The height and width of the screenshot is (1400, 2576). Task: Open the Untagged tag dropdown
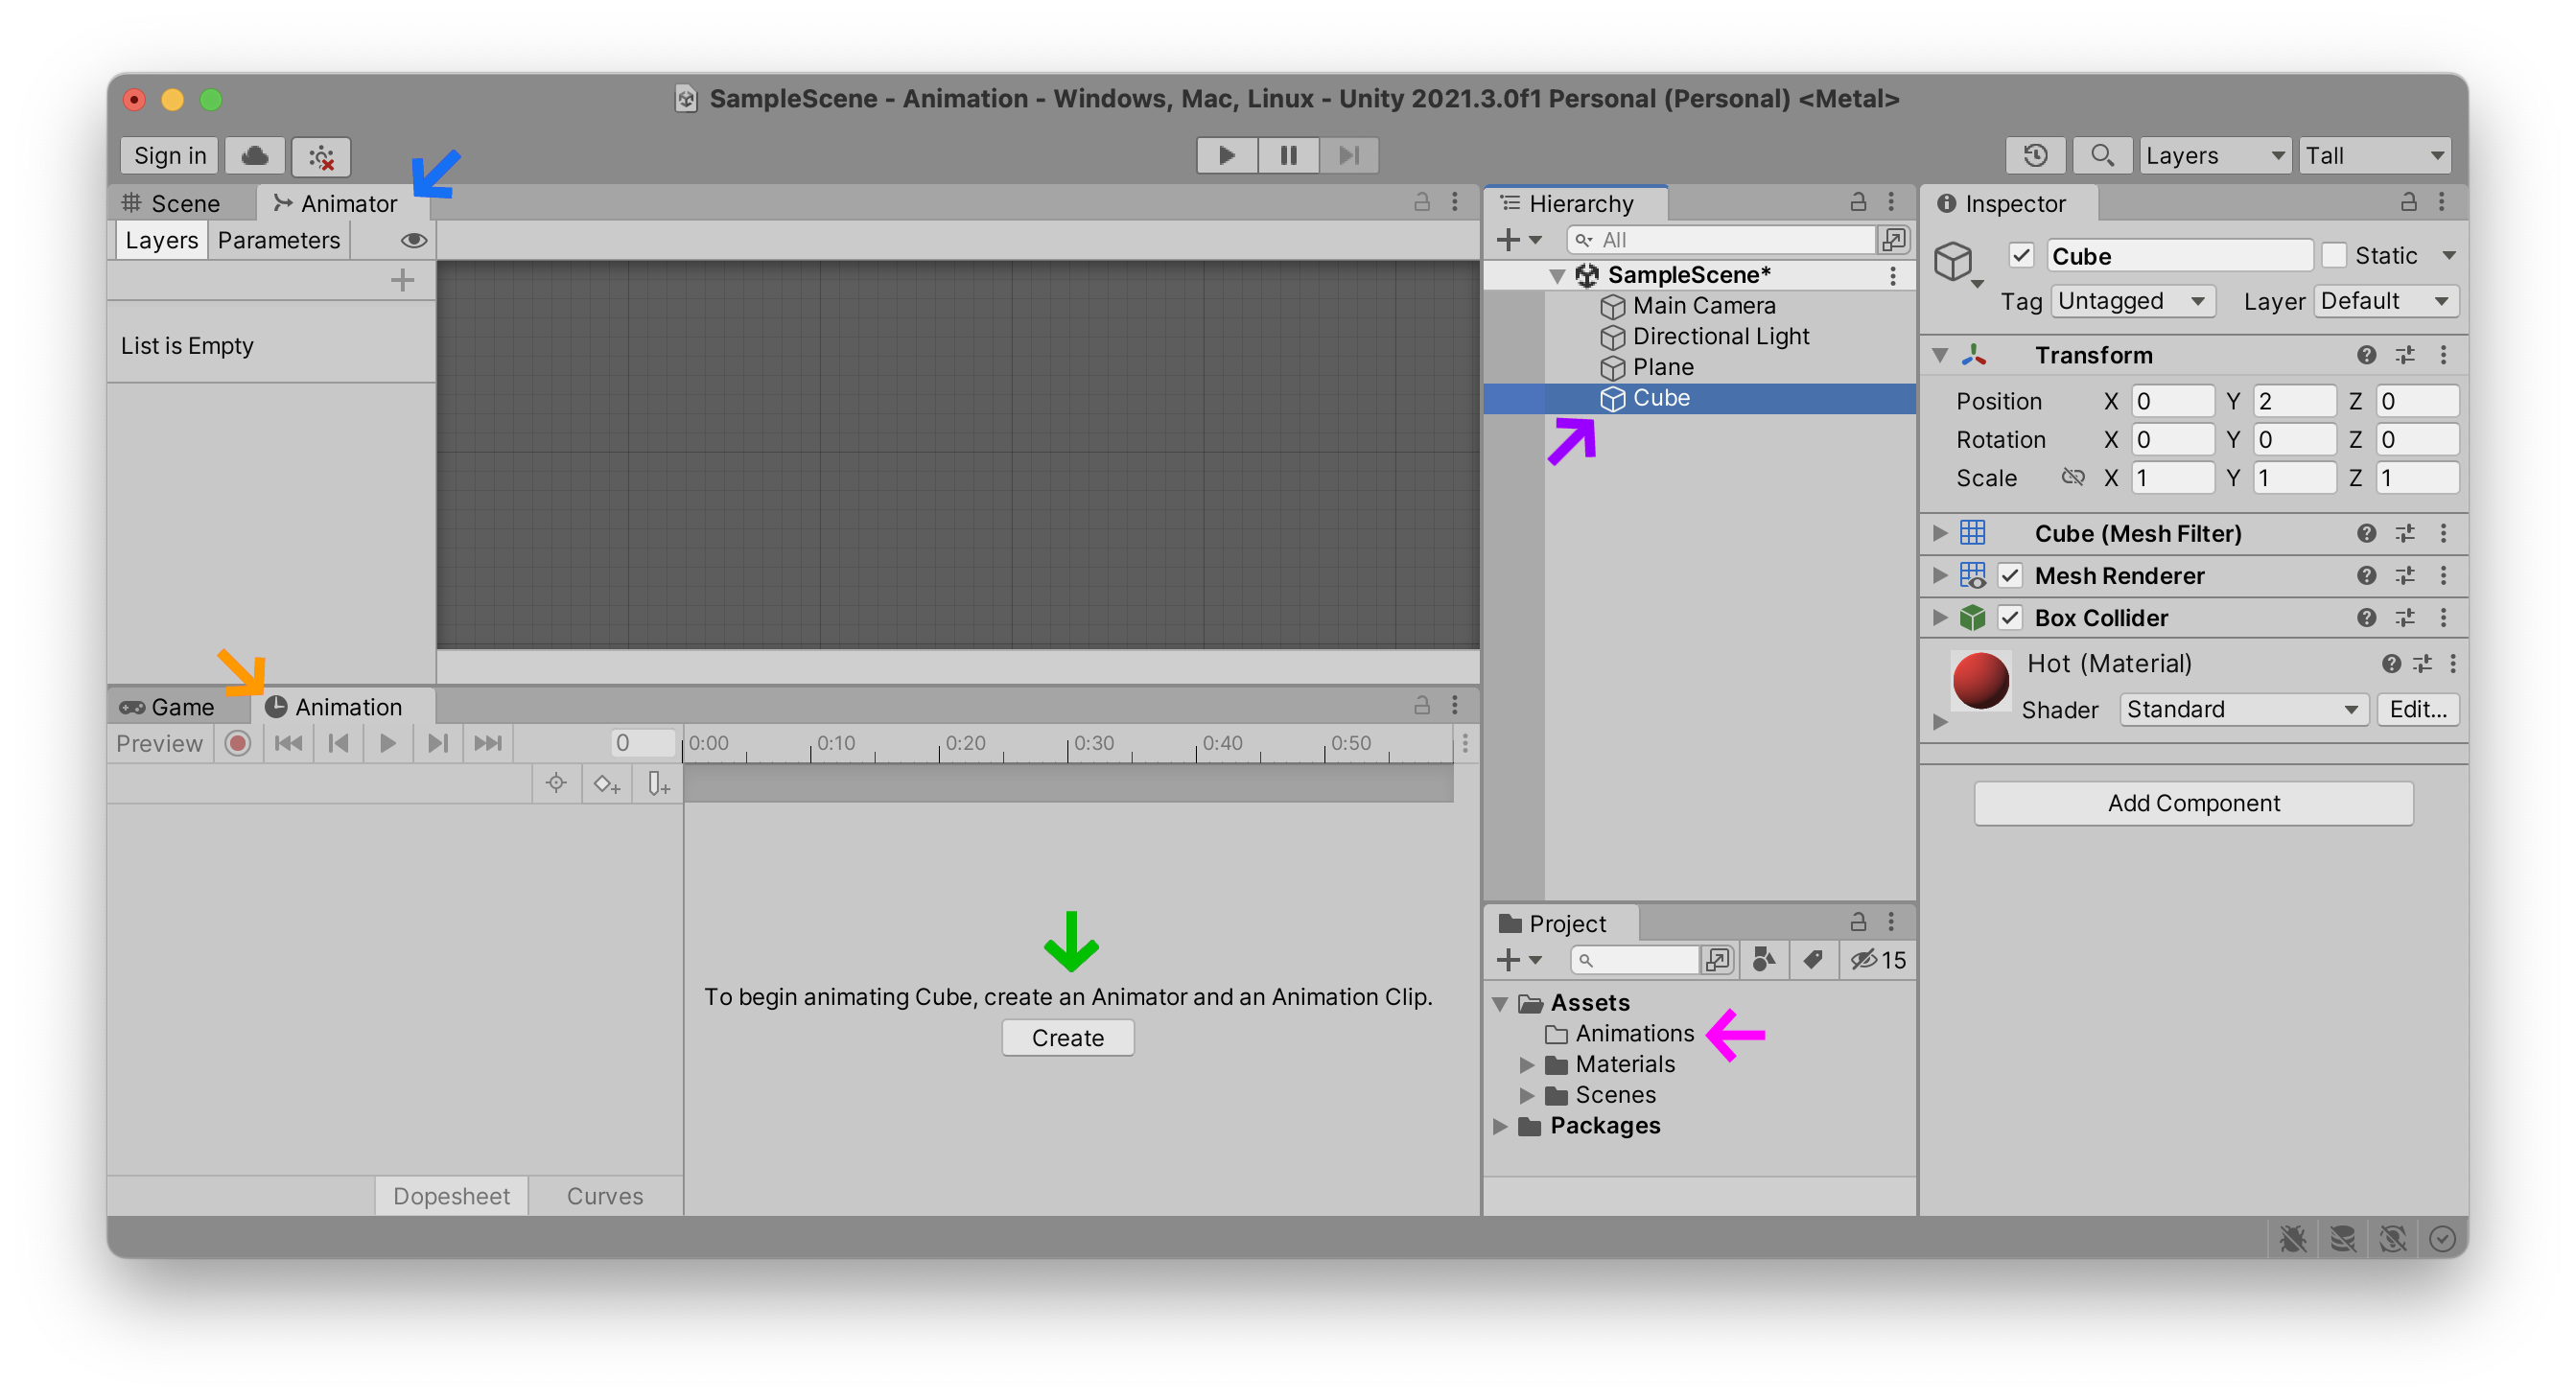point(2133,301)
